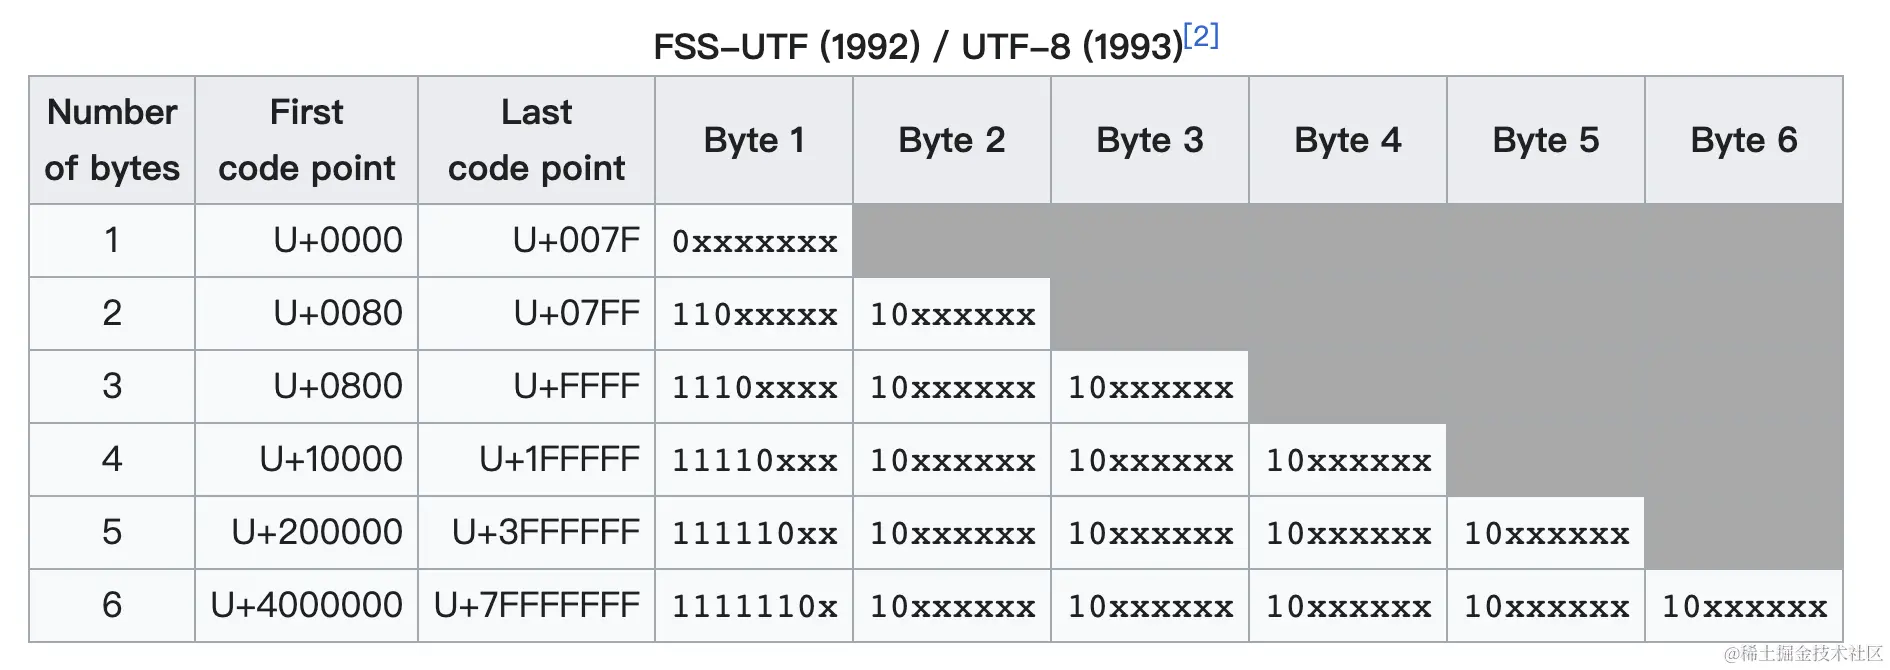
Task: Click the U+07FF last code point cell
Action: (576, 313)
